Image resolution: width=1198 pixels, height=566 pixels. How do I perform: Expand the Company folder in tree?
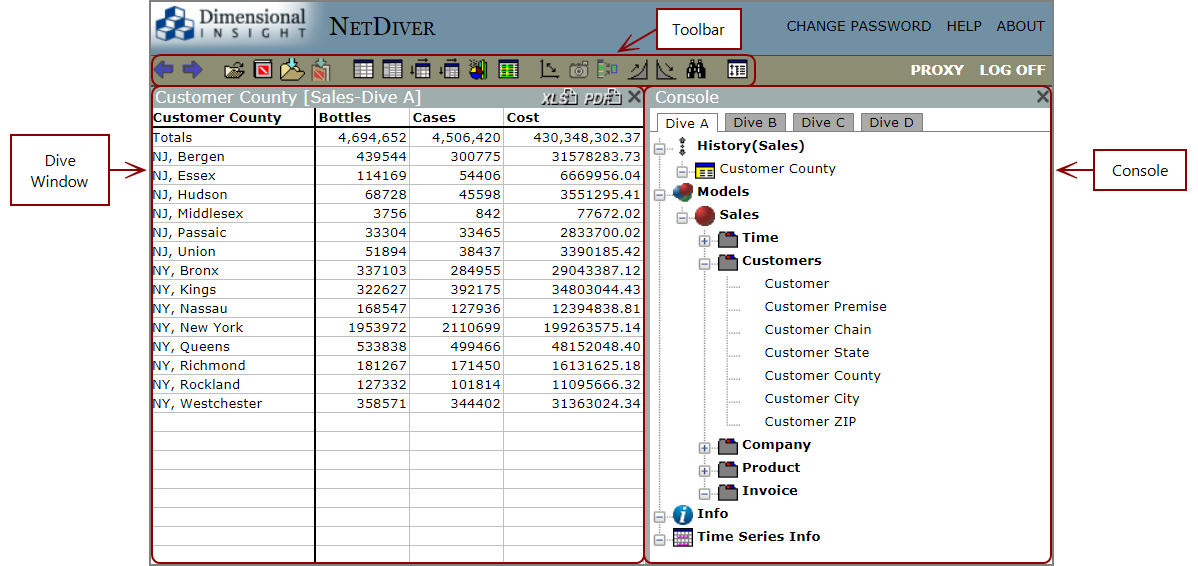click(704, 447)
